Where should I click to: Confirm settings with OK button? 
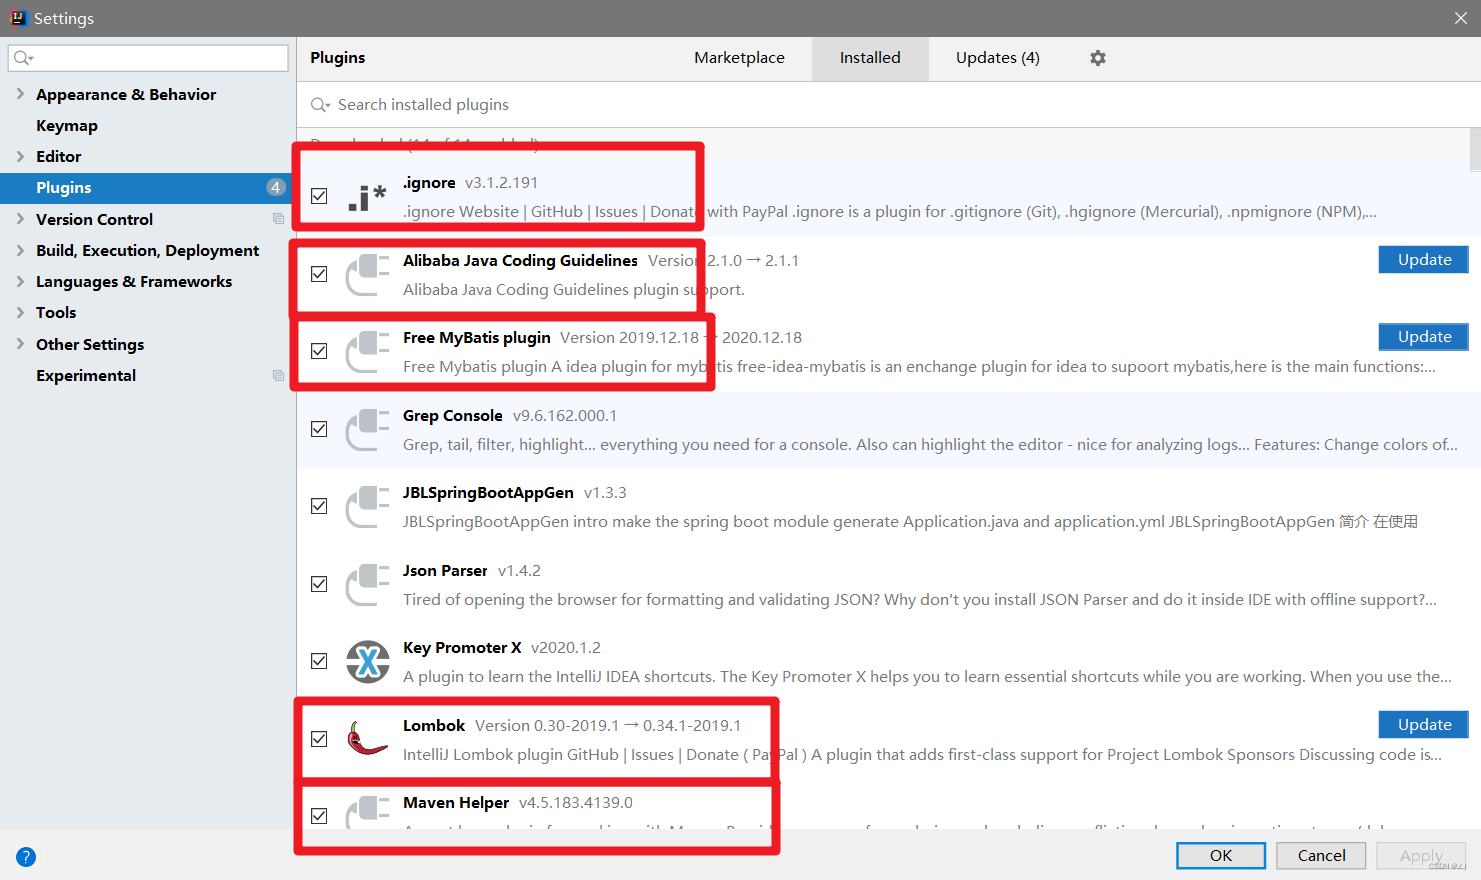point(1221,855)
